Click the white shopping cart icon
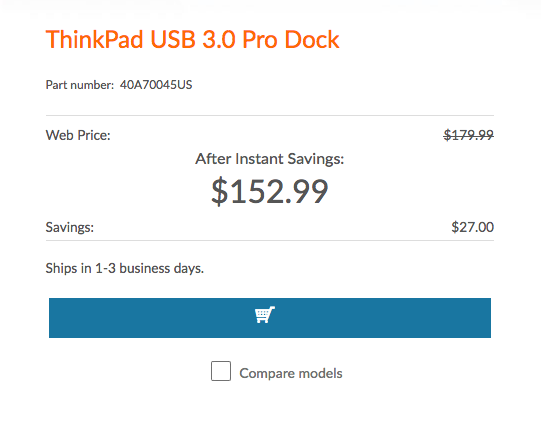The height and width of the screenshot is (428, 541). click(265, 314)
